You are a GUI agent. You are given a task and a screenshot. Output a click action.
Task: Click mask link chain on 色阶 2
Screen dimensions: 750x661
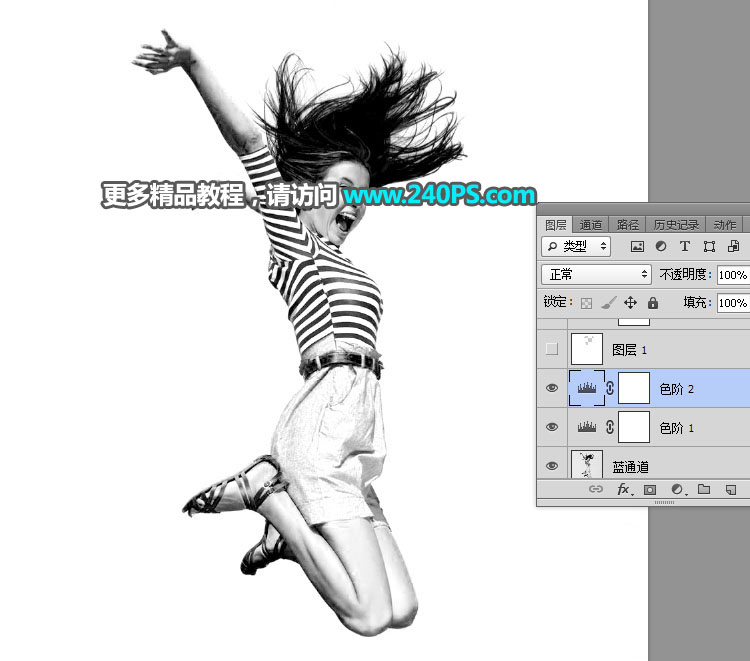click(x=610, y=388)
